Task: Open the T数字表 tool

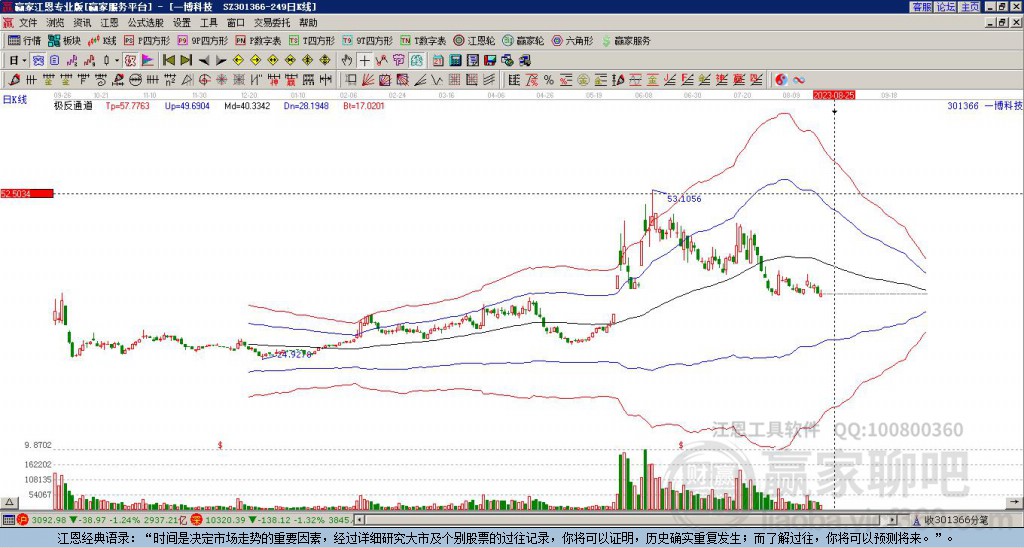Action: (x=423, y=40)
